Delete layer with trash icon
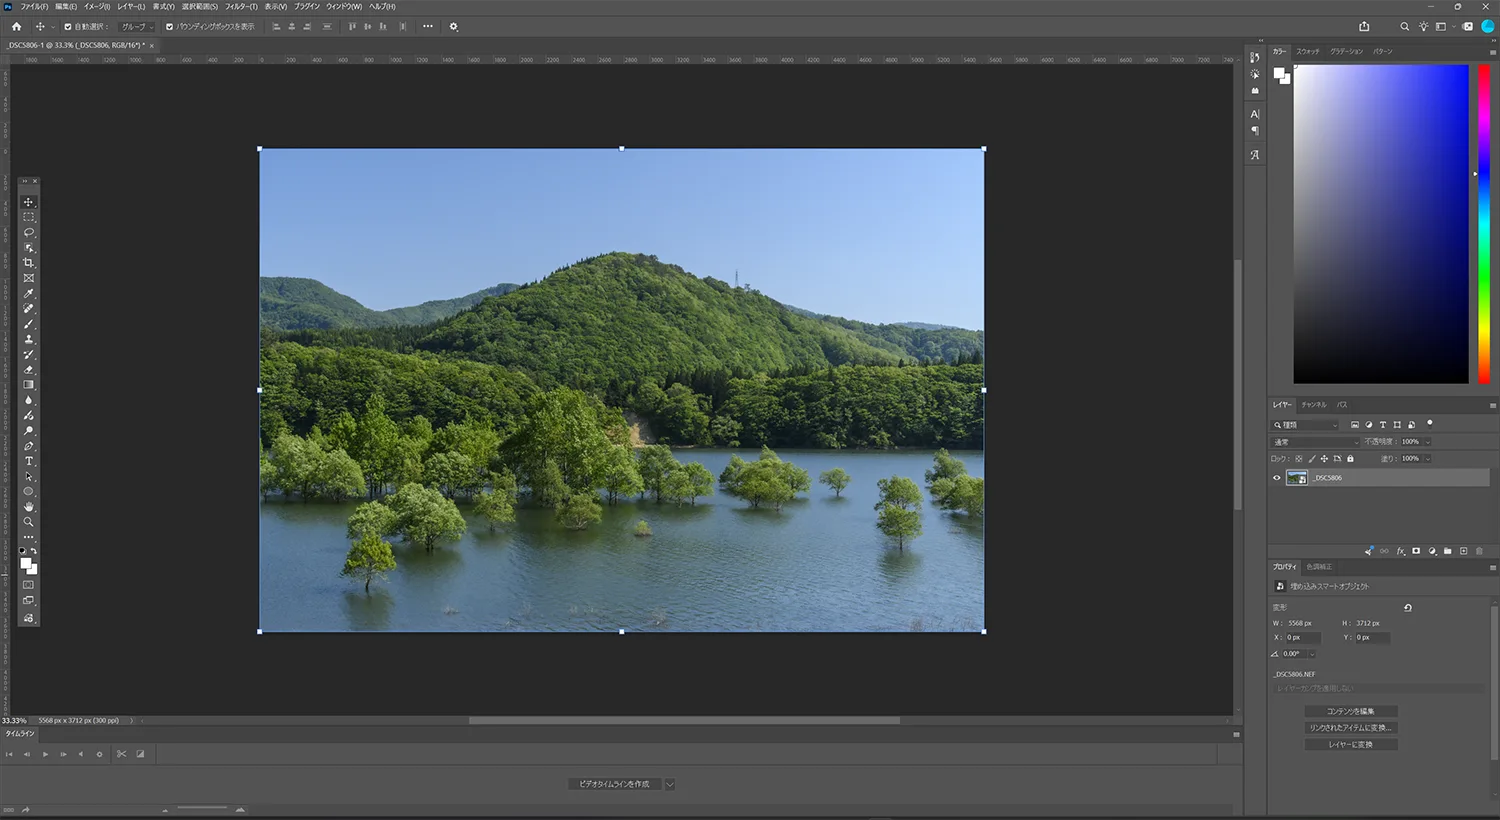 click(x=1479, y=551)
